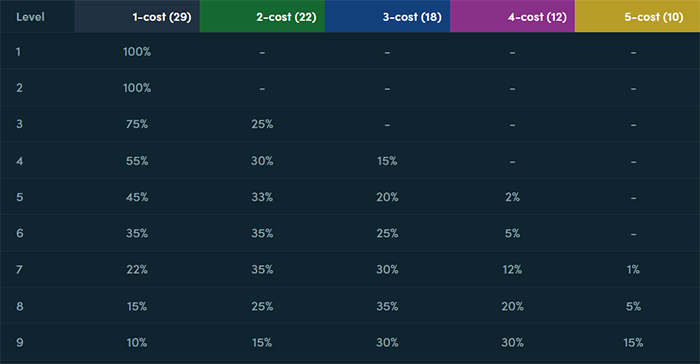Click the 1% 5-cost cell at level 7

click(633, 270)
